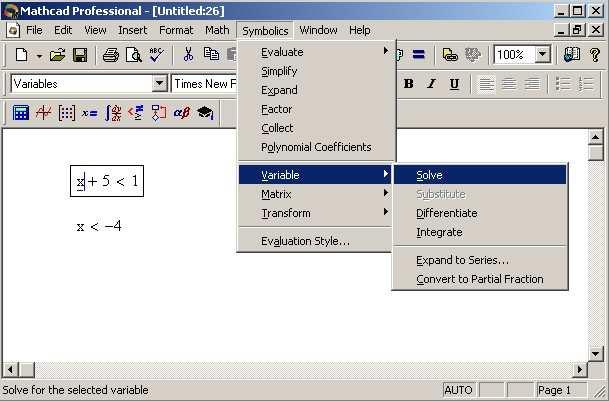Open the View menu
Screen dimensions: 609x401
(95, 30)
